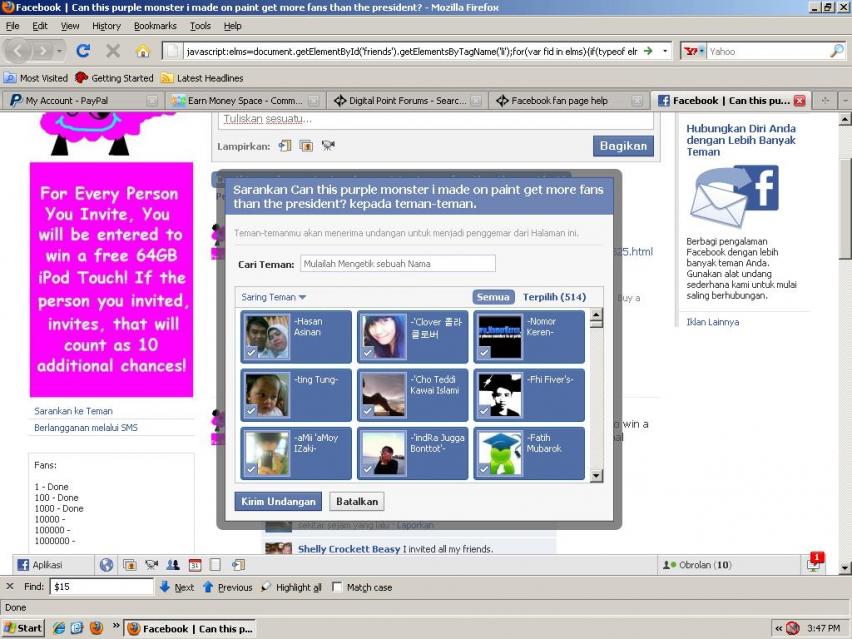Click the red blocked tray icon

point(793,628)
